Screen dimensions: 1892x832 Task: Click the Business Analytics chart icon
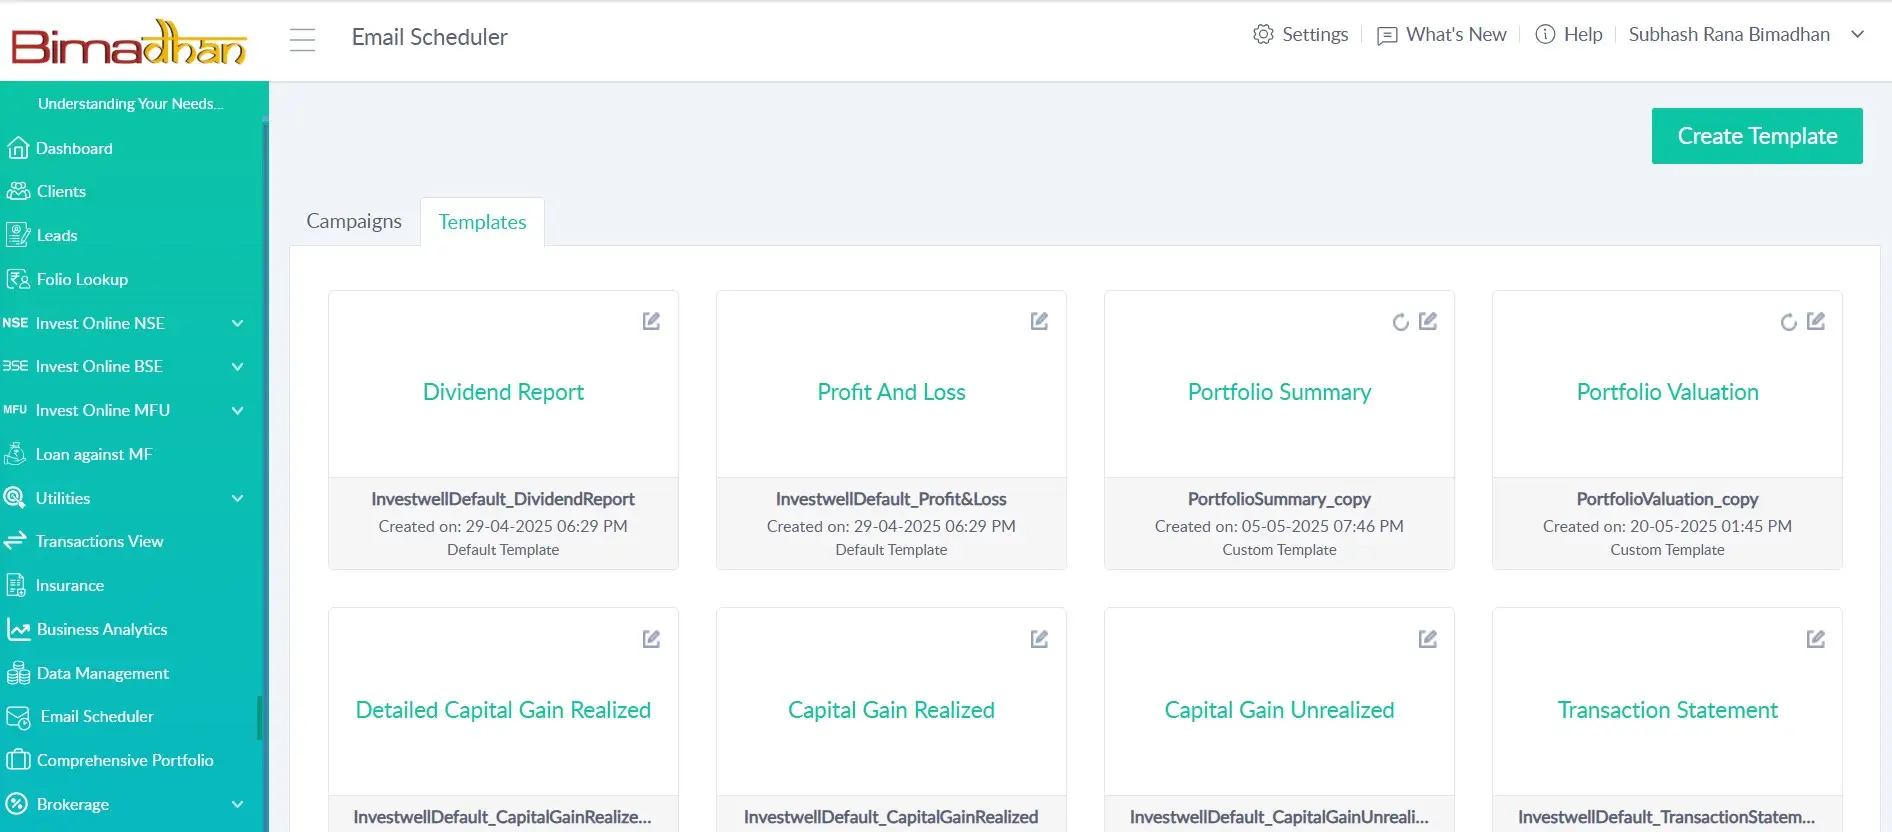(x=18, y=629)
